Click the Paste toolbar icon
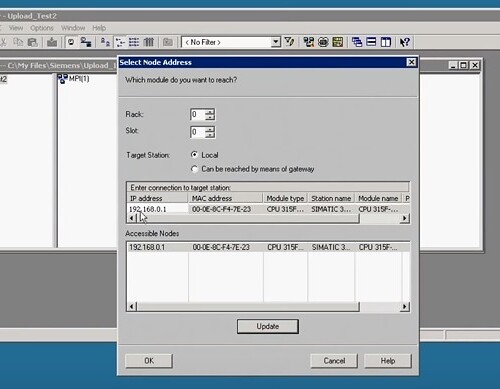This screenshot has width=500, height=389. [32, 42]
